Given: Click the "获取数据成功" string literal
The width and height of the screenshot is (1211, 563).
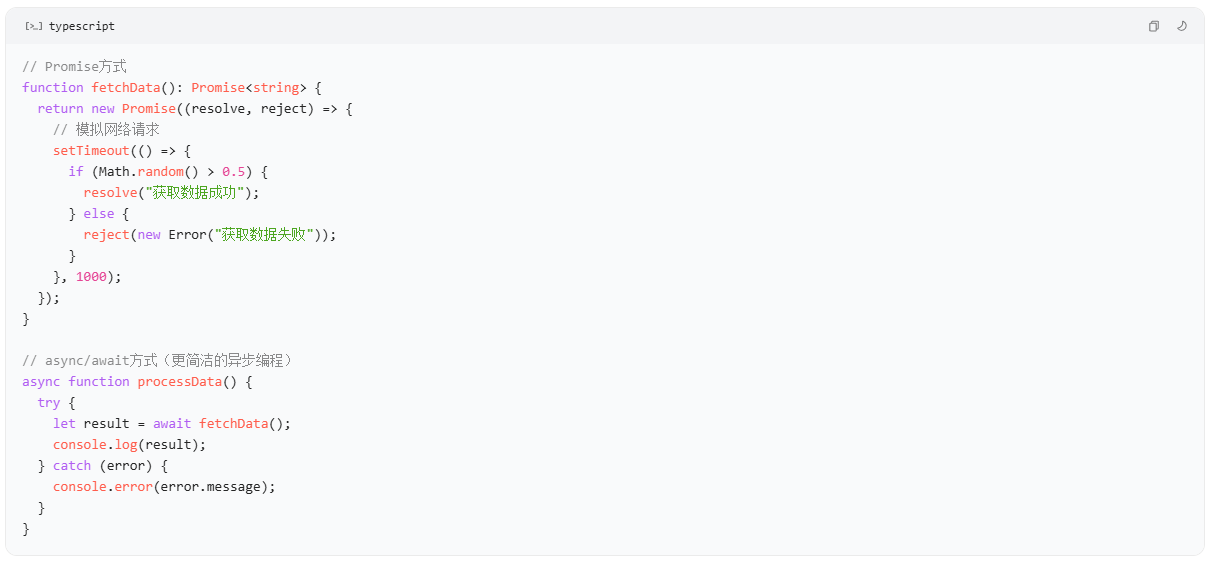Looking at the screenshot, I should pyautogui.click(x=195, y=192).
